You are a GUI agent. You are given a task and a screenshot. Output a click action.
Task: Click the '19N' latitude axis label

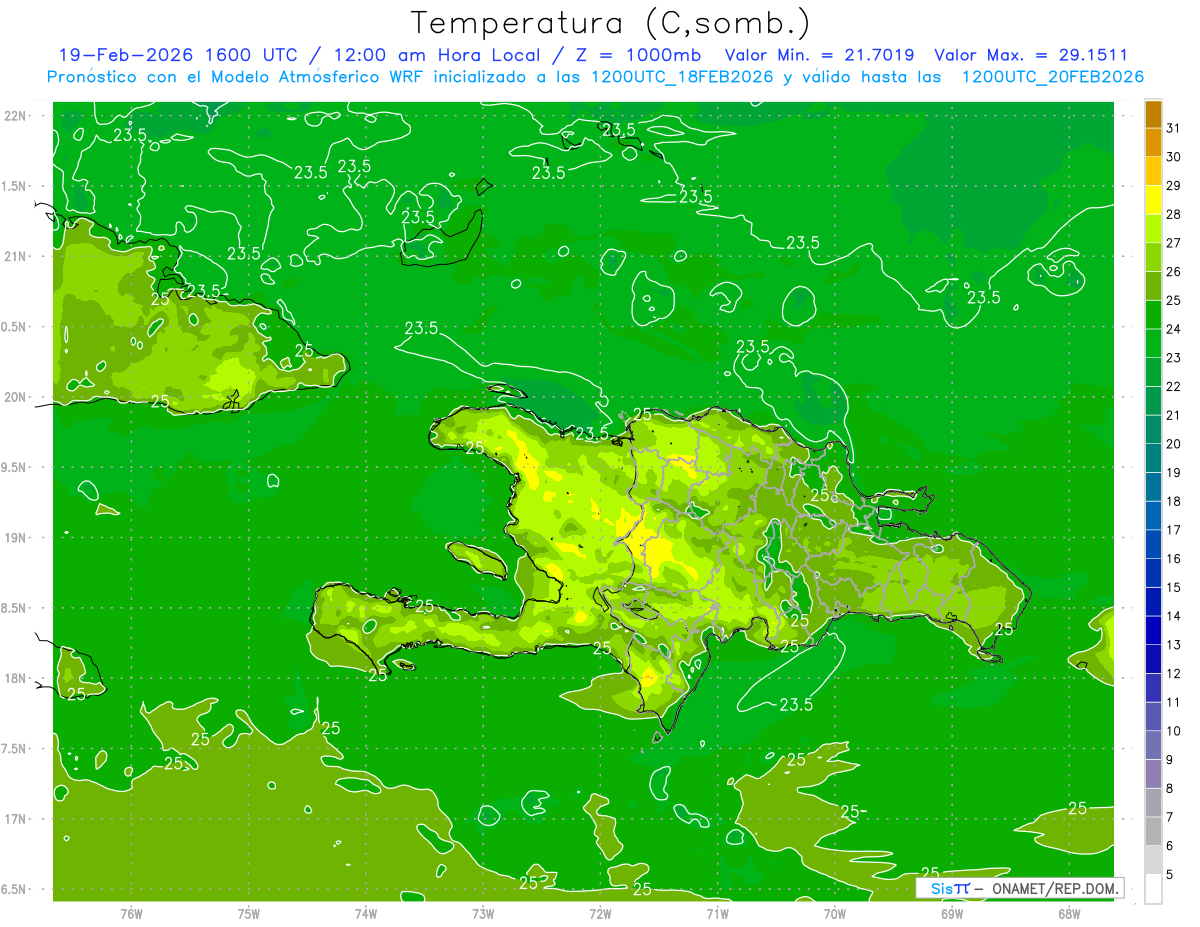tap(15, 538)
